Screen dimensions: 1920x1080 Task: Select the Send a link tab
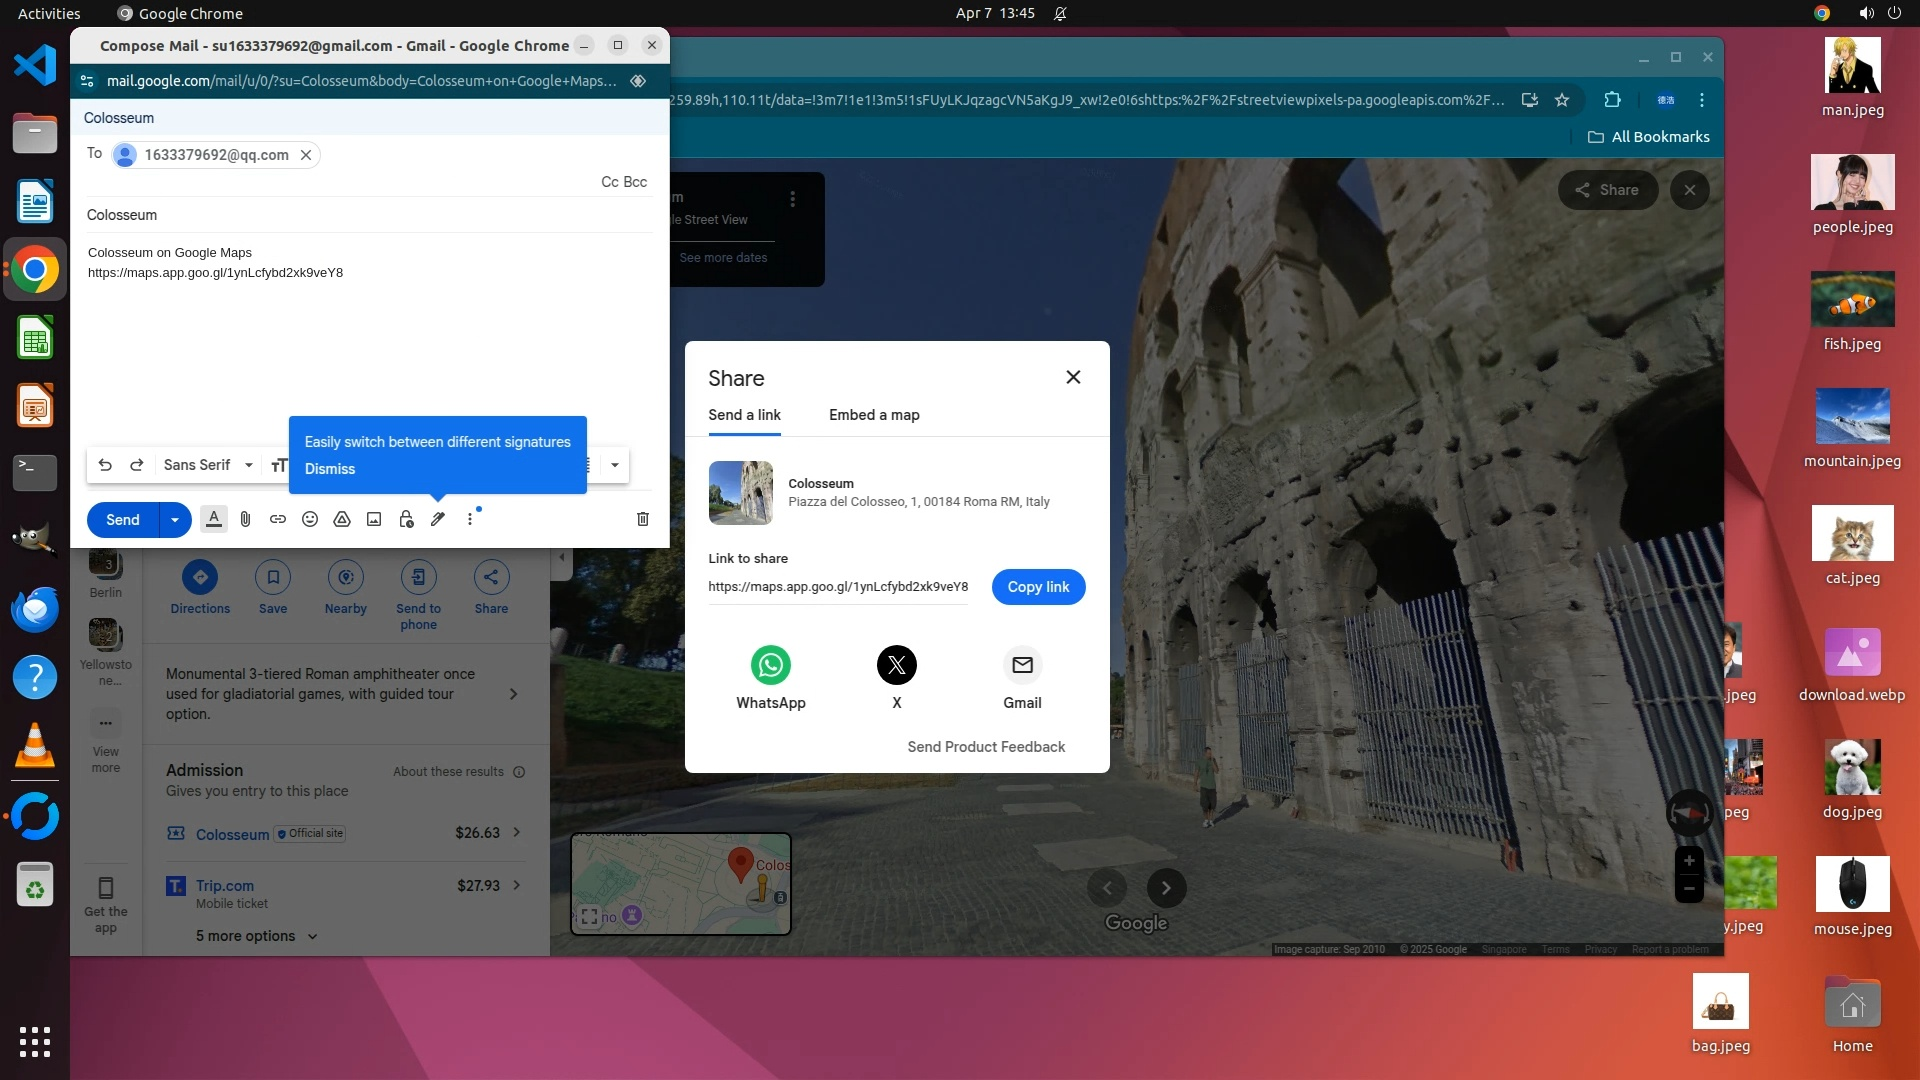[744, 415]
